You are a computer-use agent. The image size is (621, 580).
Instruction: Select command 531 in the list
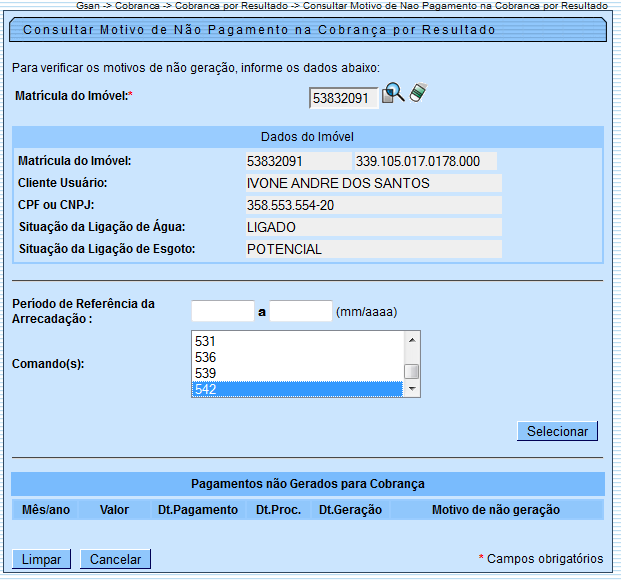point(298,341)
